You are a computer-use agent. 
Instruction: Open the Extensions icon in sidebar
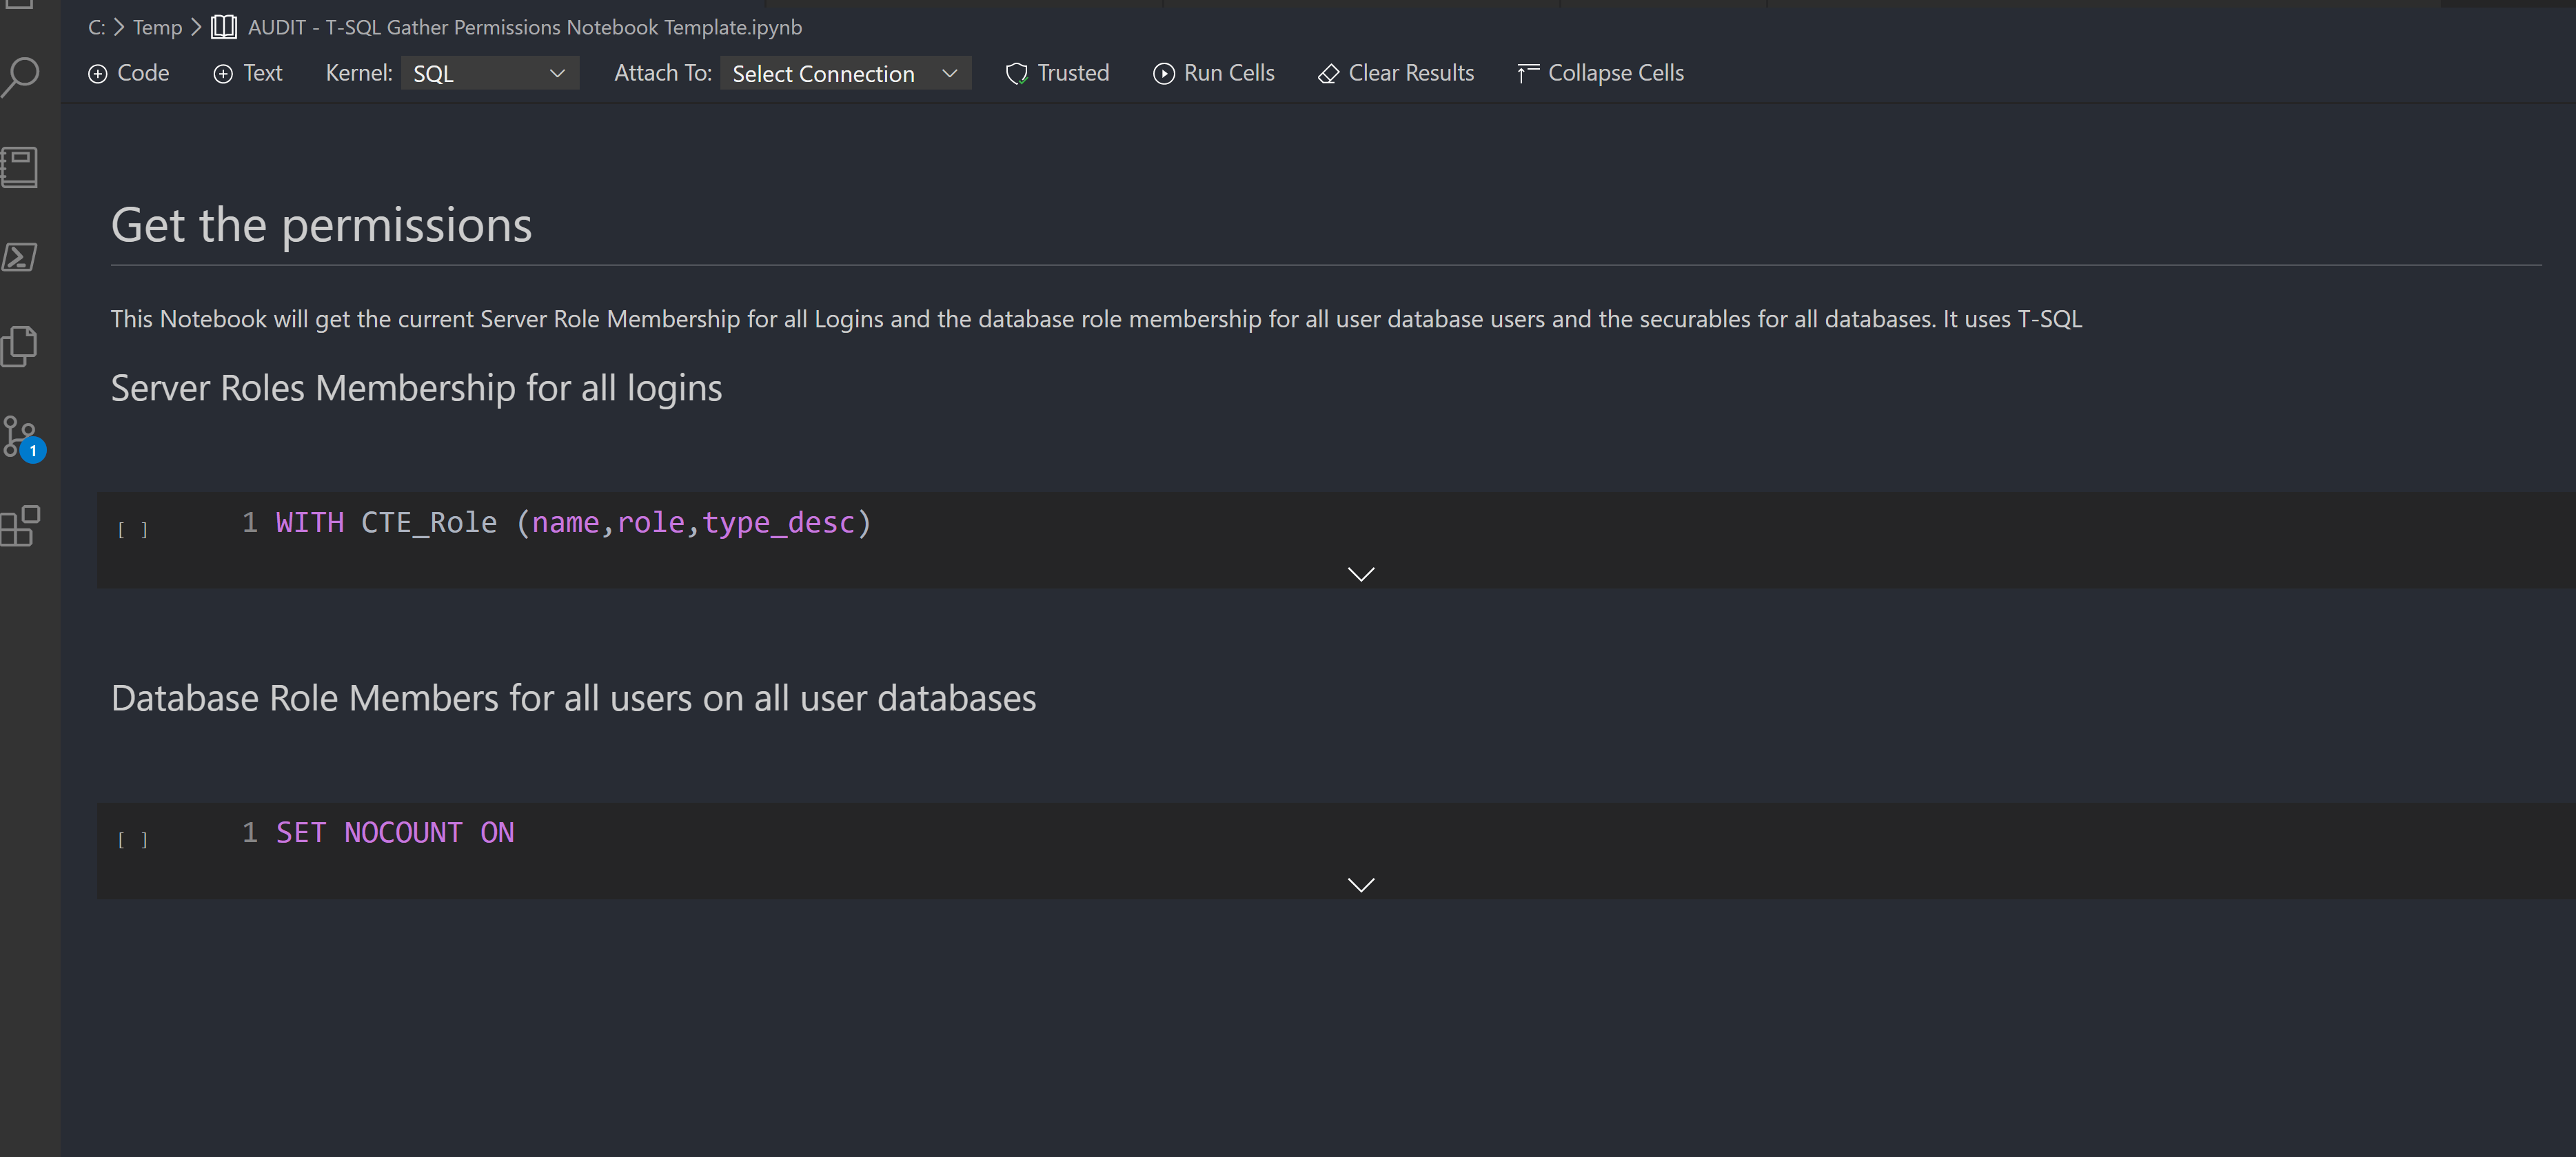[x=20, y=526]
